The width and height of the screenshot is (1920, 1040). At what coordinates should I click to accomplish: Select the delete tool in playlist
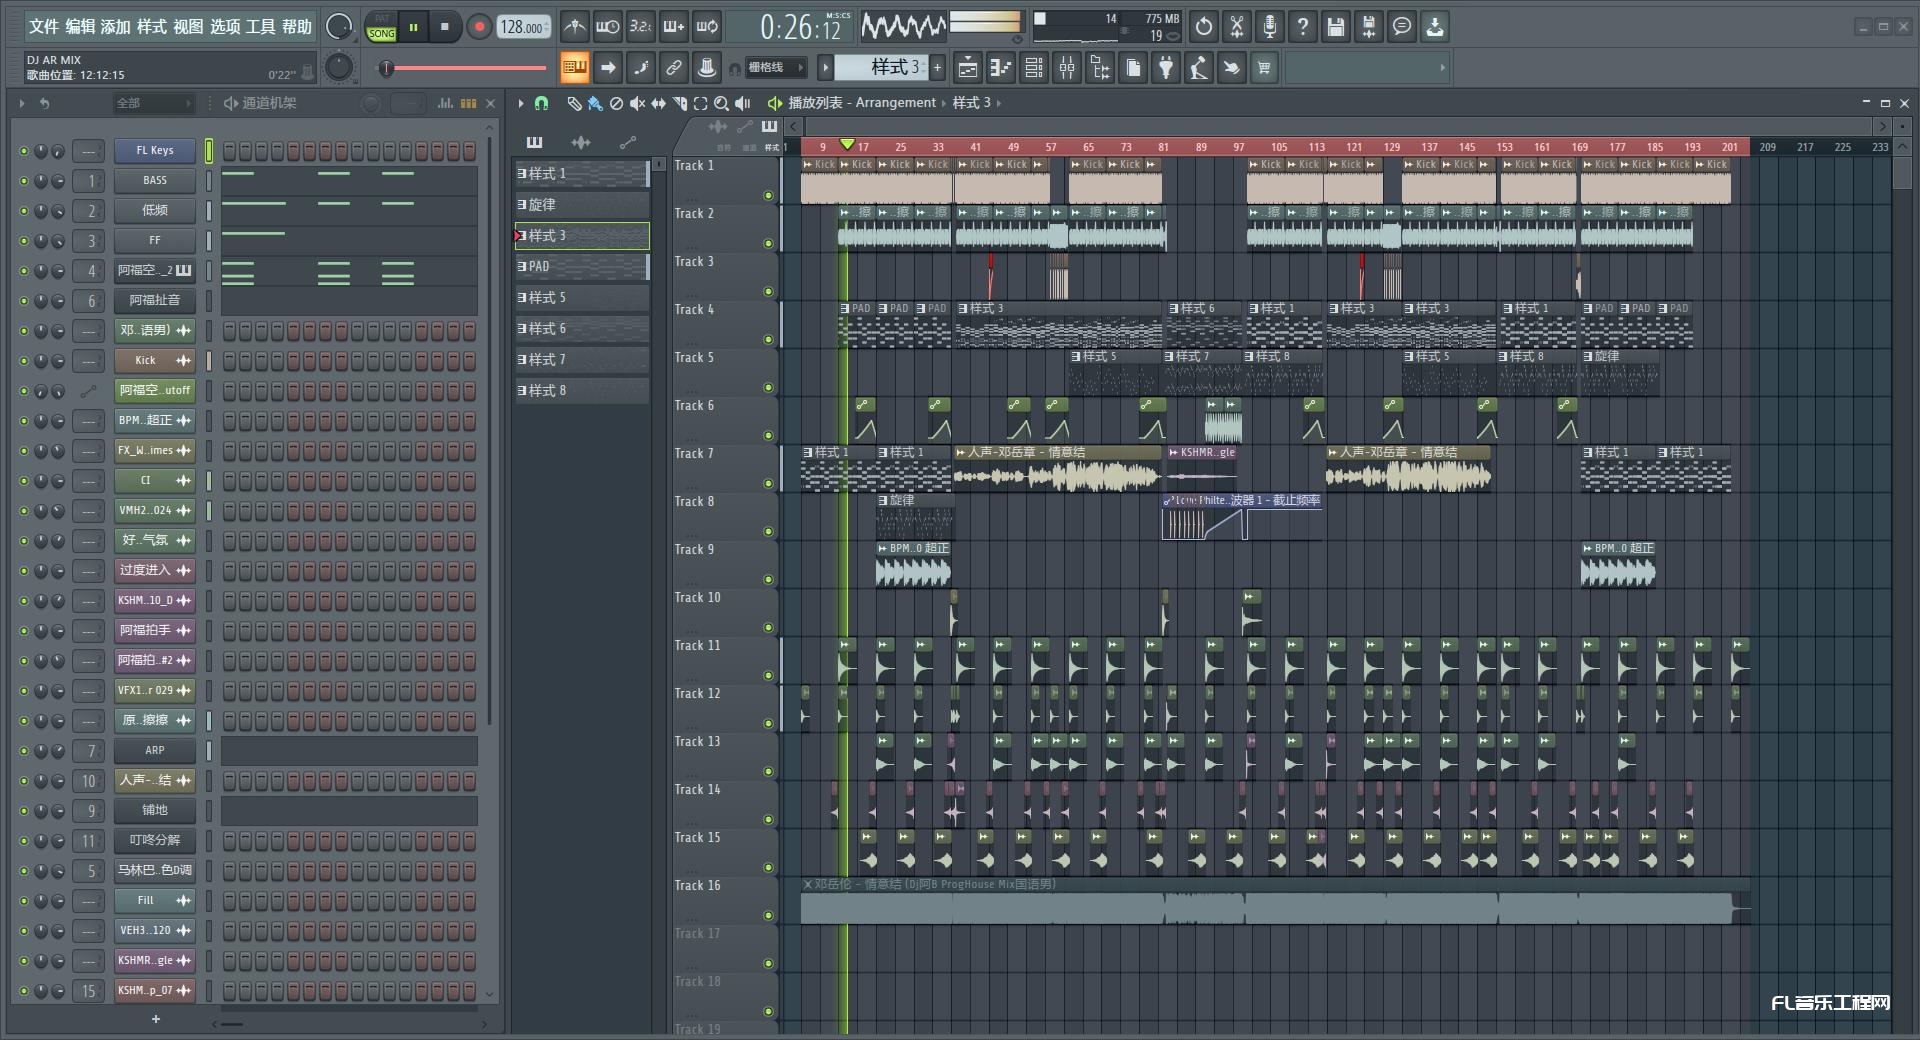616,103
